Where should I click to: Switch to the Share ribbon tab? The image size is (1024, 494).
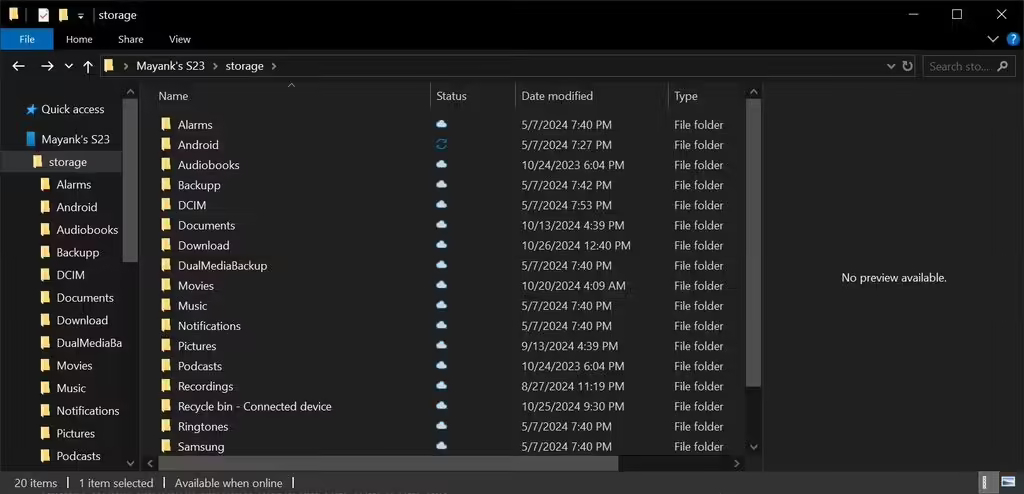131,39
